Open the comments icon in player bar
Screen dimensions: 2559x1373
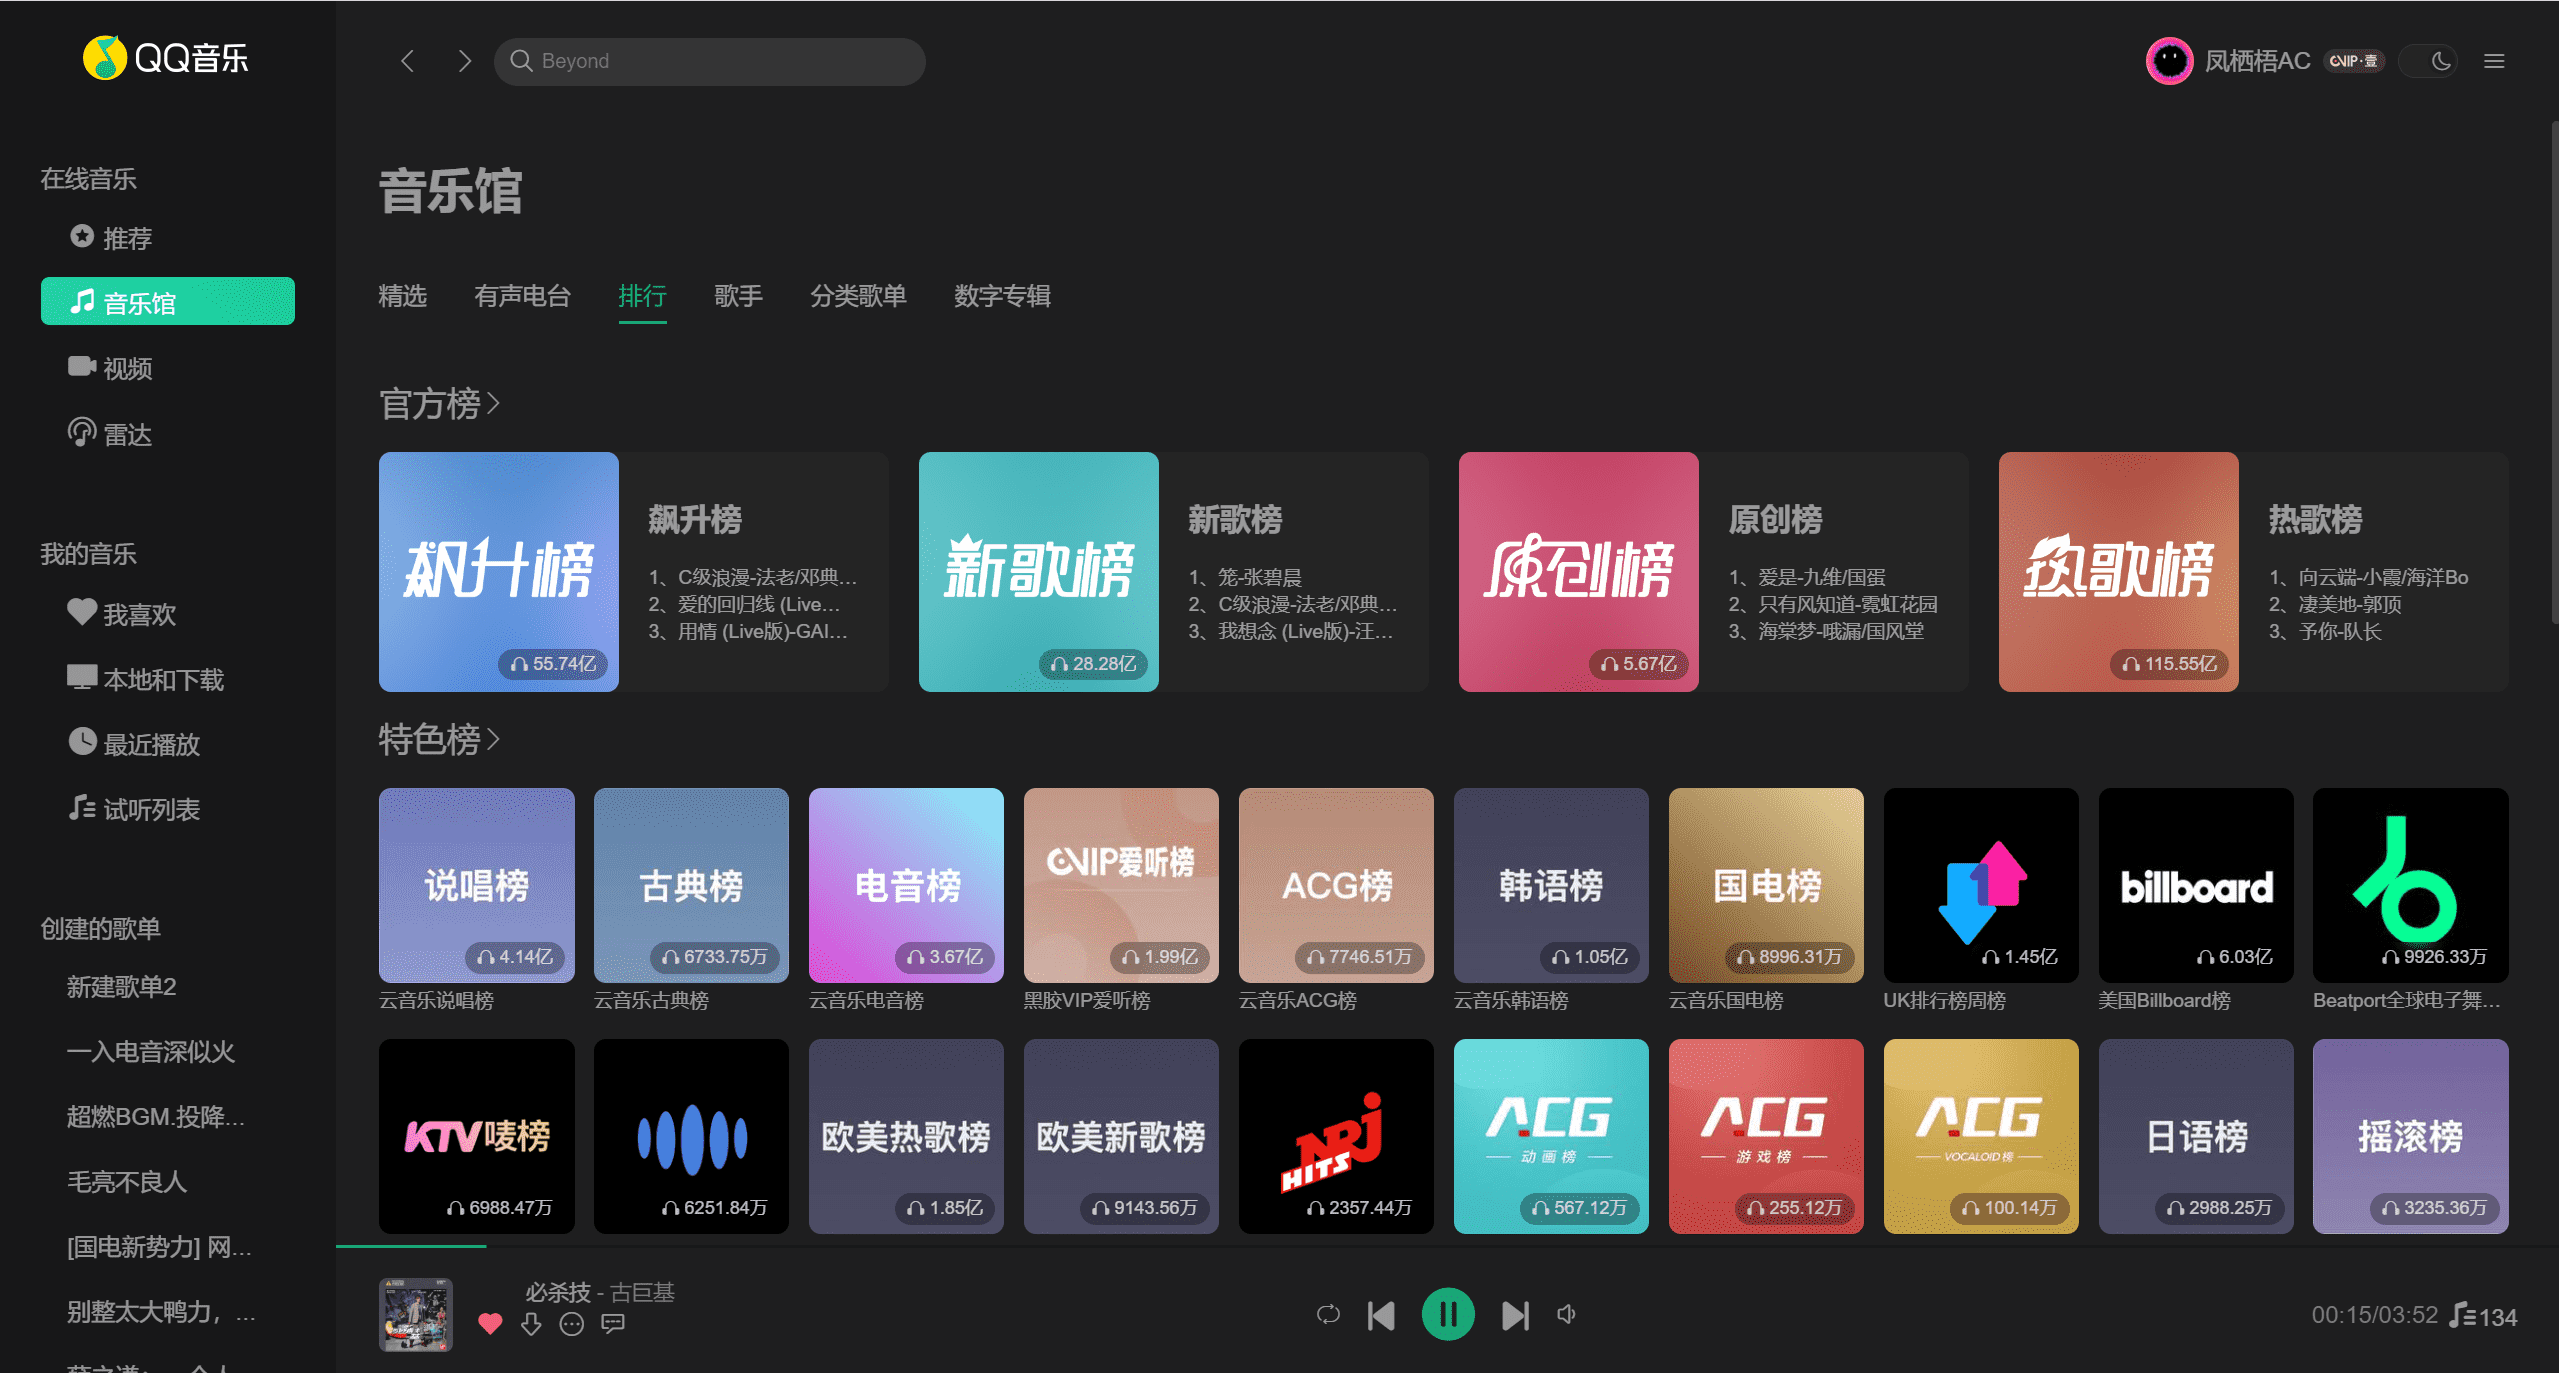coord(613,1324)
